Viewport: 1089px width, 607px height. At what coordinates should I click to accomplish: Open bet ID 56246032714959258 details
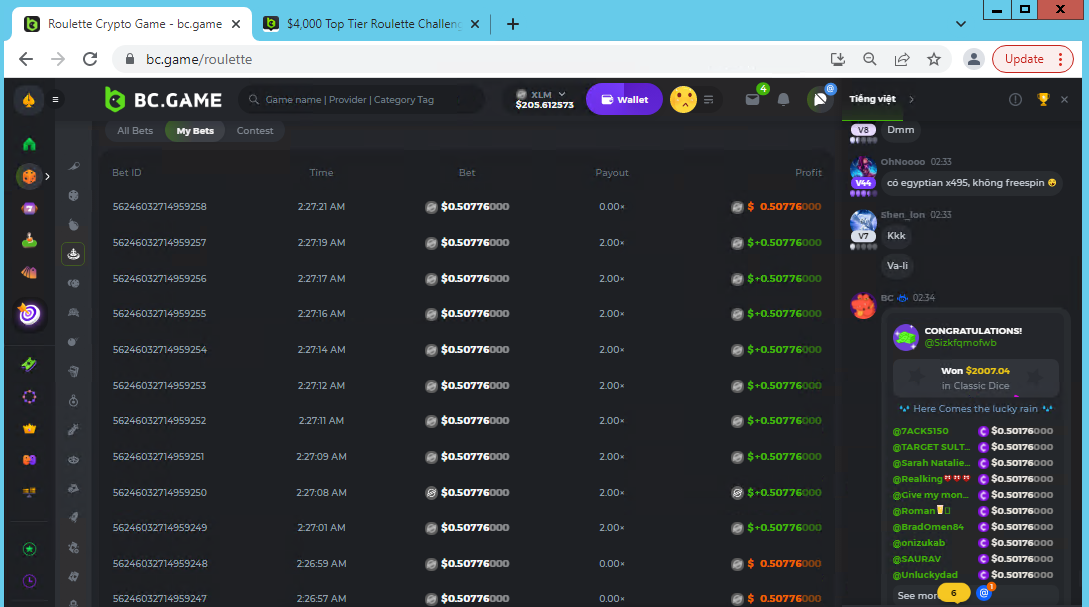159,207
